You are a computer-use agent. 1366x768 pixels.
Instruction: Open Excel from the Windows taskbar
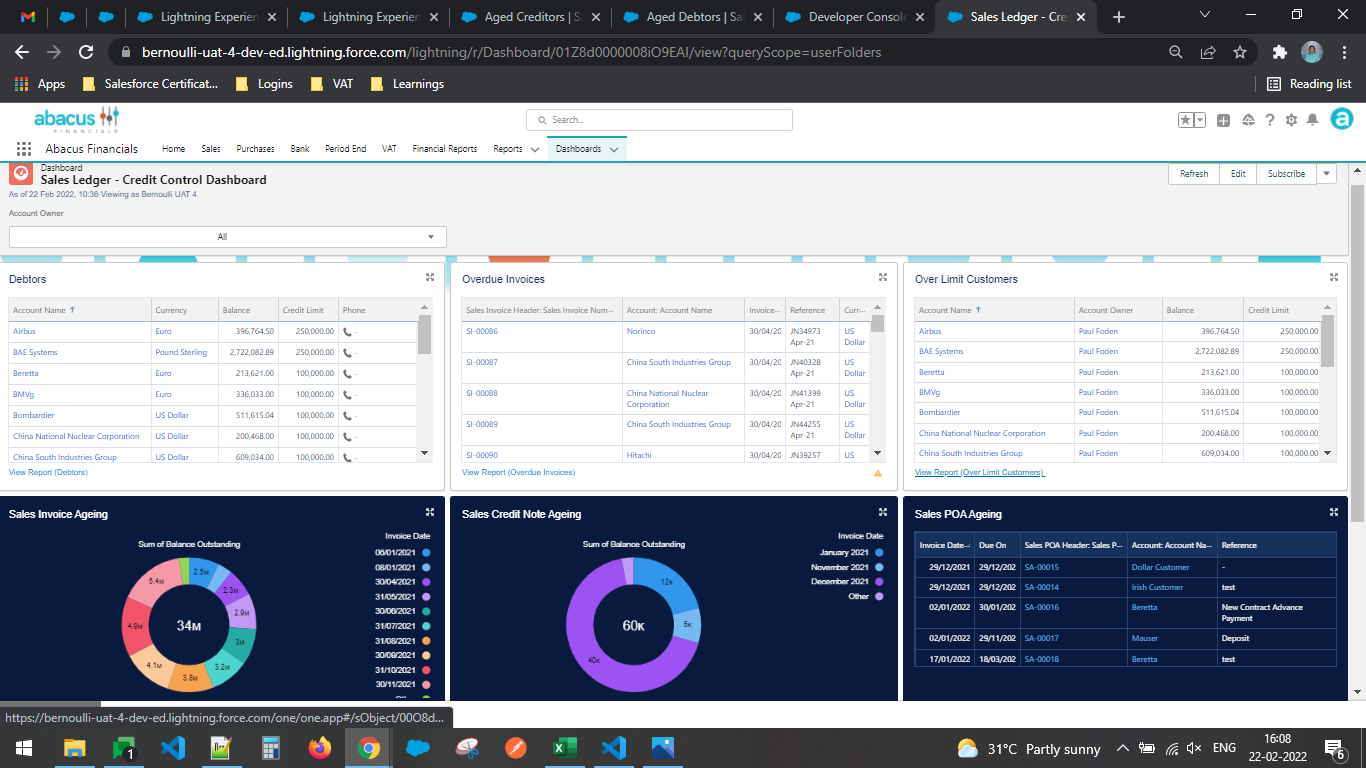[566, 748]
